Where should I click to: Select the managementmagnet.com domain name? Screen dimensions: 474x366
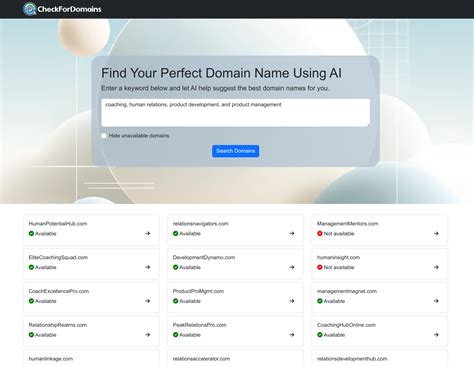[x=347, y=291]
